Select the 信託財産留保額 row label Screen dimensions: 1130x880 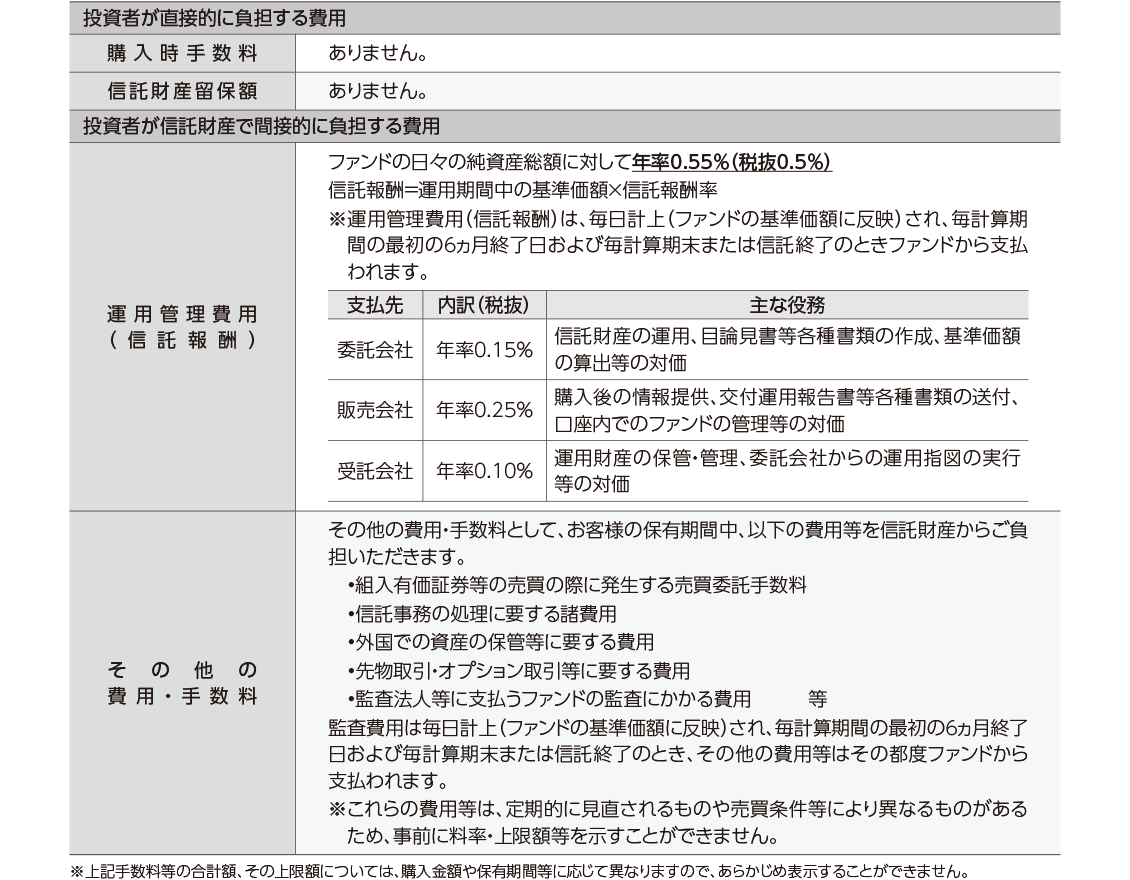tap(182, 91)
